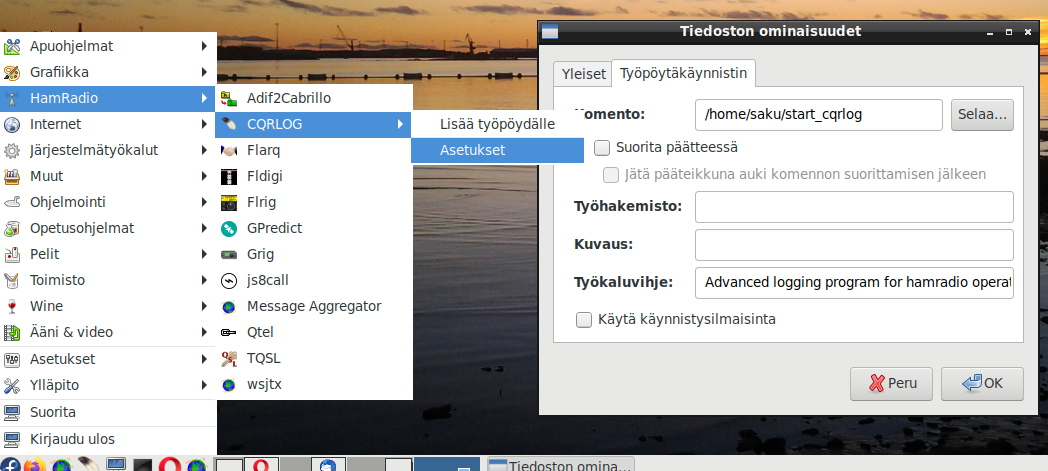This screenshot has height=471, width=1048.
Task: Start wsjtx from the HamRadio submenu
Action: (314, 385)
